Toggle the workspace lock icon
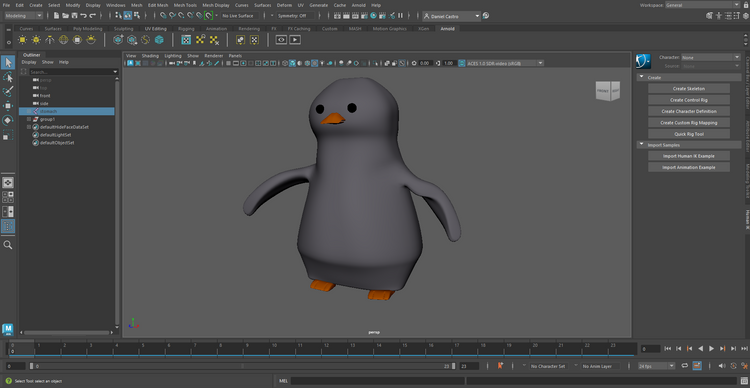Screen dimensions: 750x388 click(745, 5)
